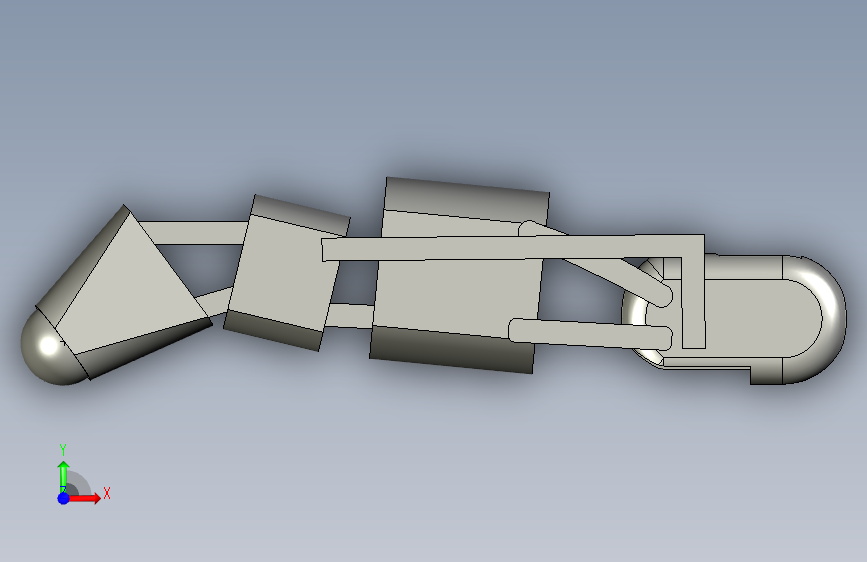Select the lower horizontal link rod

coord(589,332)
